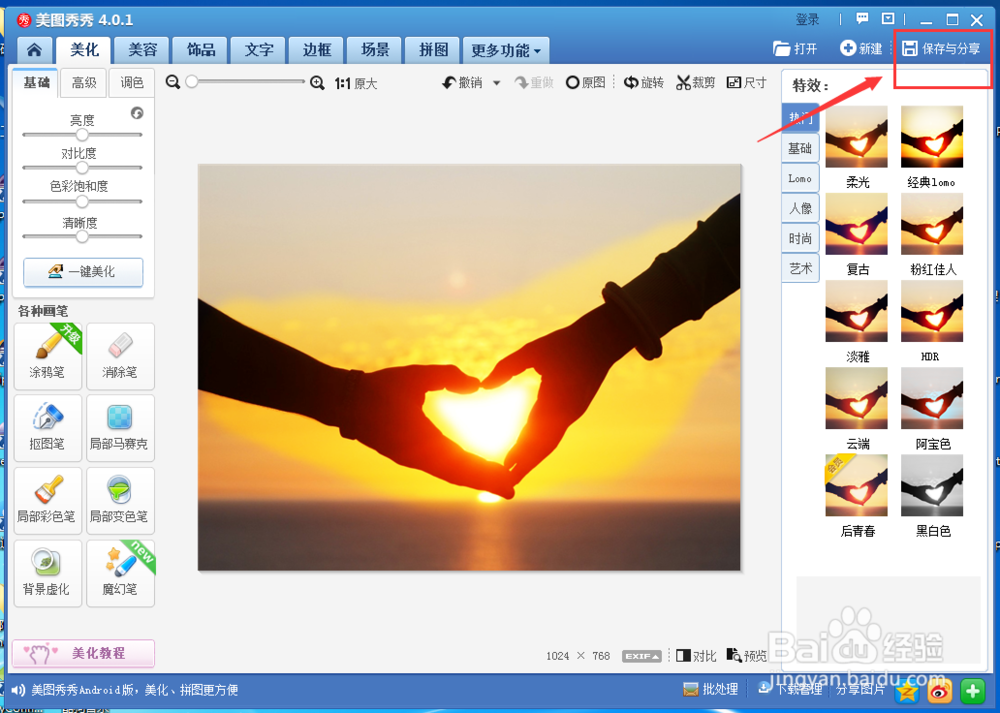Select the Lomo effects category
The height and width of the screenshot is (713, 1000).
coord(800,179)
